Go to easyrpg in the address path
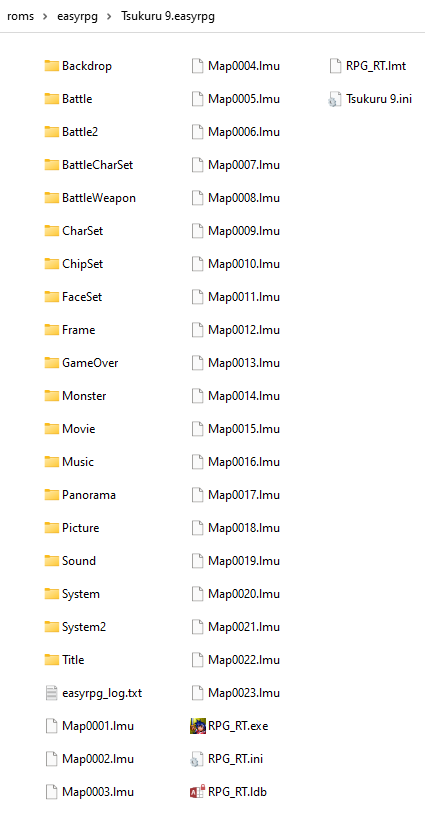The height and width of the screenshot is (828, 425). 77,16
